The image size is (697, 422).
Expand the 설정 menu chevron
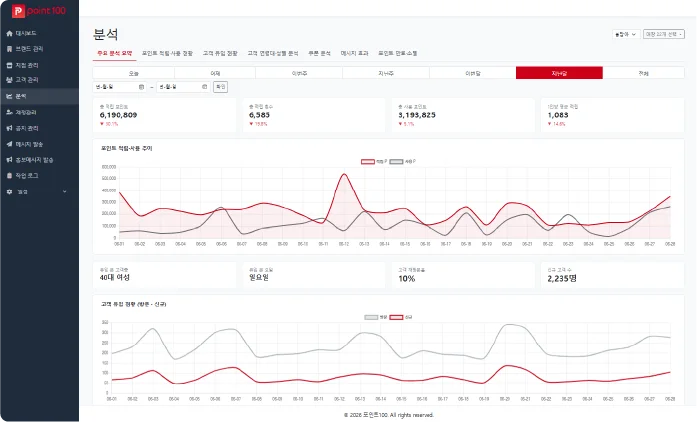tap(64, 192)
